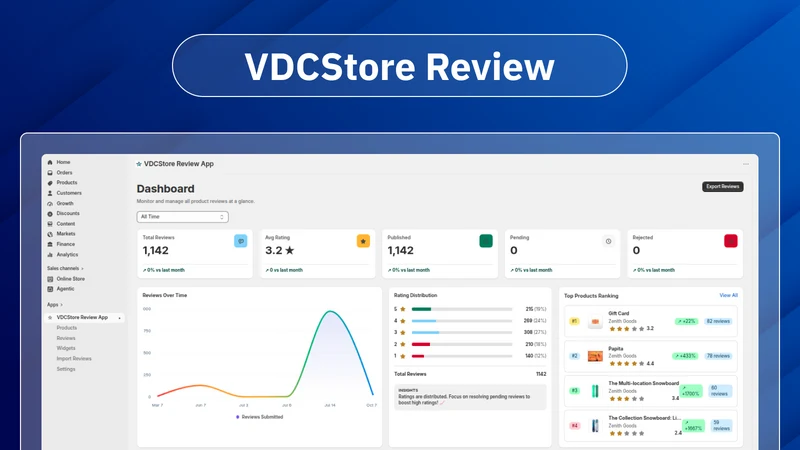Screen dimensions: 800x450
Task: Open the three-dot menu at top right
Action: click(x=746, y=164)
